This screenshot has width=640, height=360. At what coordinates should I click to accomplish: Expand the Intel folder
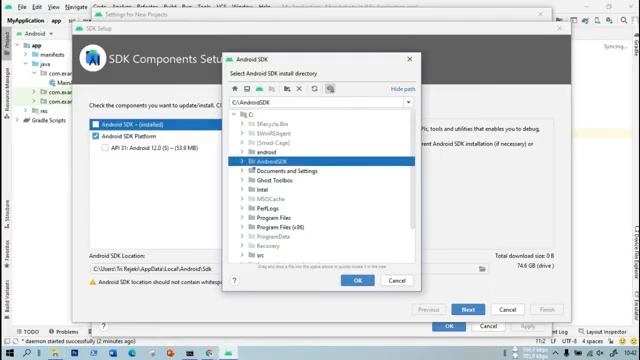[x=242, y=189]
